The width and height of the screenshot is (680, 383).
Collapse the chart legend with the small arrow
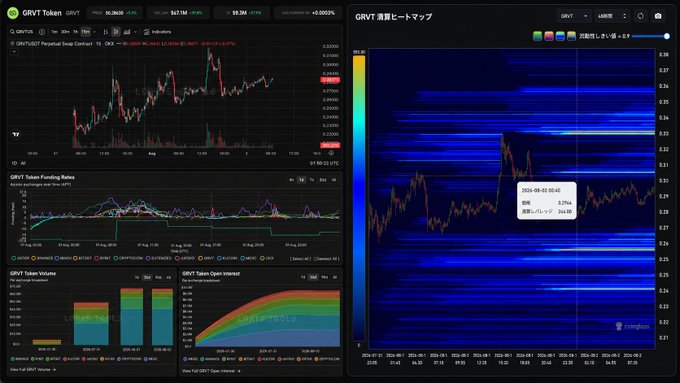click(x=14, y=51)
